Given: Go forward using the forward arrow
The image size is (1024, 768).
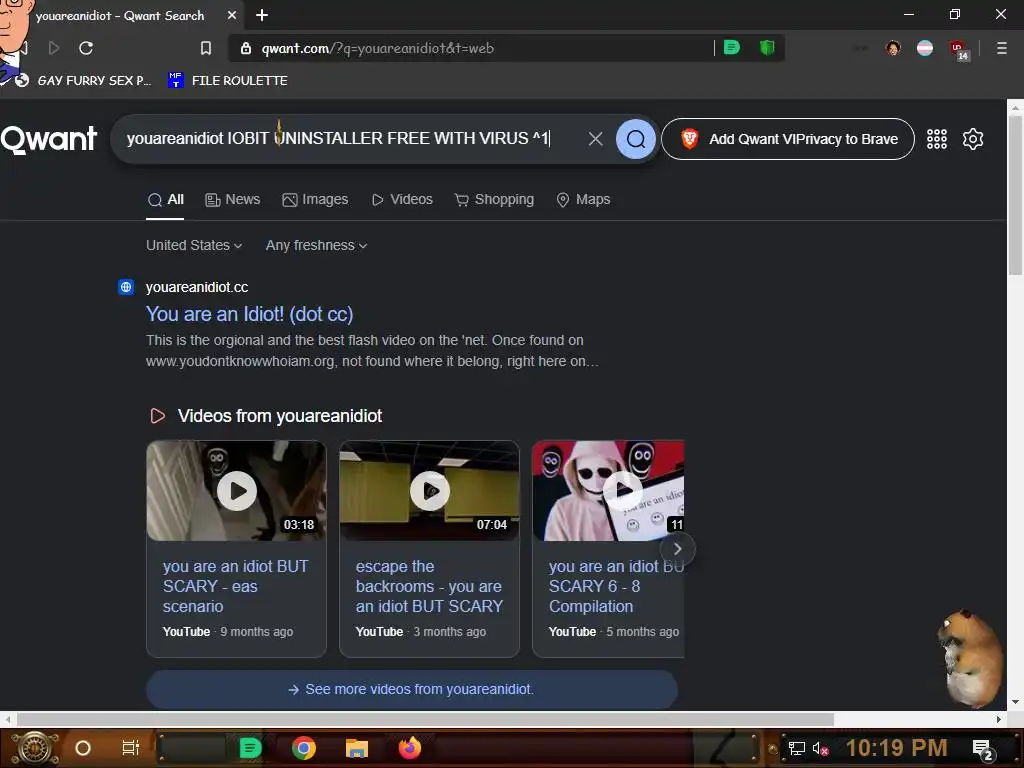Looking at the screenshot, I should (54, 48).
